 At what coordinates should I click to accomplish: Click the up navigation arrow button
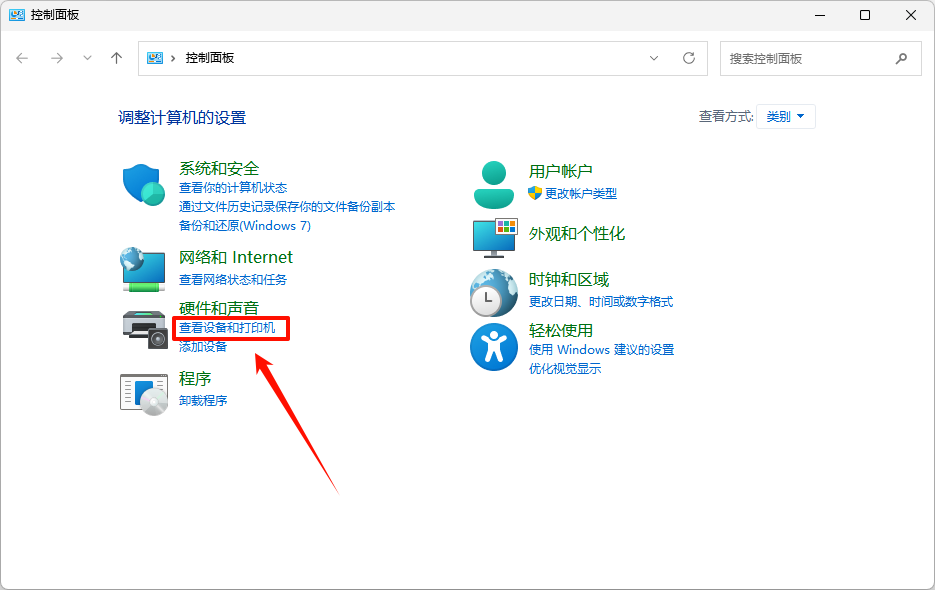116,58
